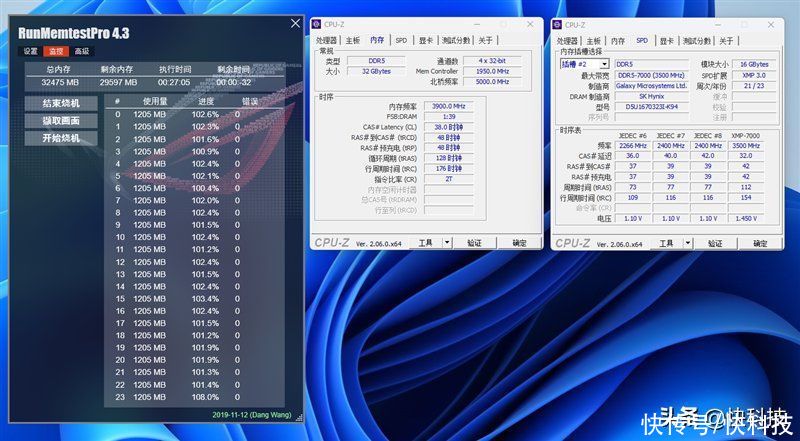Expand 插槽 #2 slot selection dropdown
The width and height of the screenshot is (800, 441).
pyautogui.click(x=605, y=64)
